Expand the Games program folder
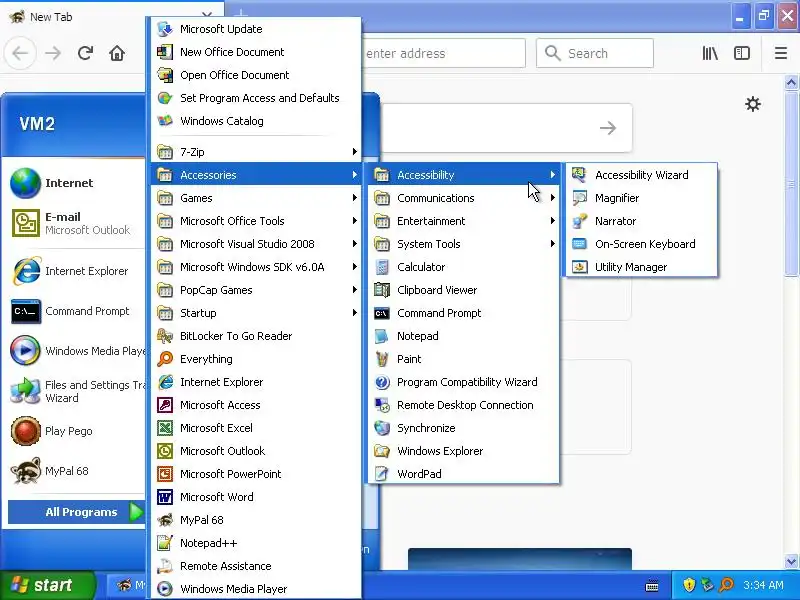Screen dimensions: 800x600 256,198
